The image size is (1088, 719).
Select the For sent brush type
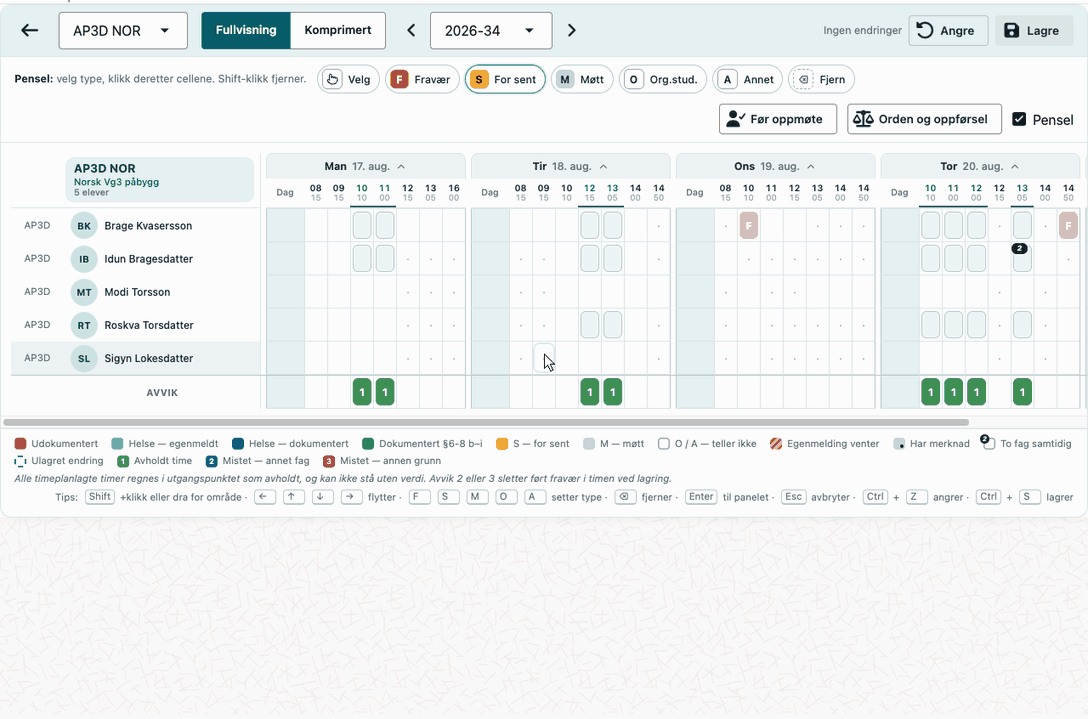pyautogui.click(x=505, y=79)
